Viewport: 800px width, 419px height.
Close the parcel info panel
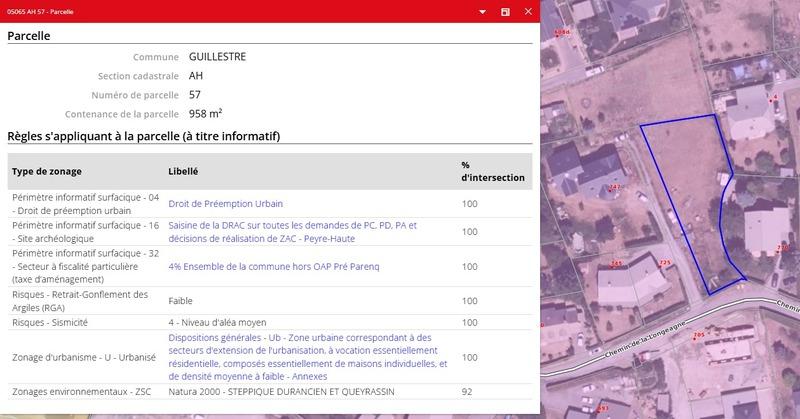click(527, 11)
